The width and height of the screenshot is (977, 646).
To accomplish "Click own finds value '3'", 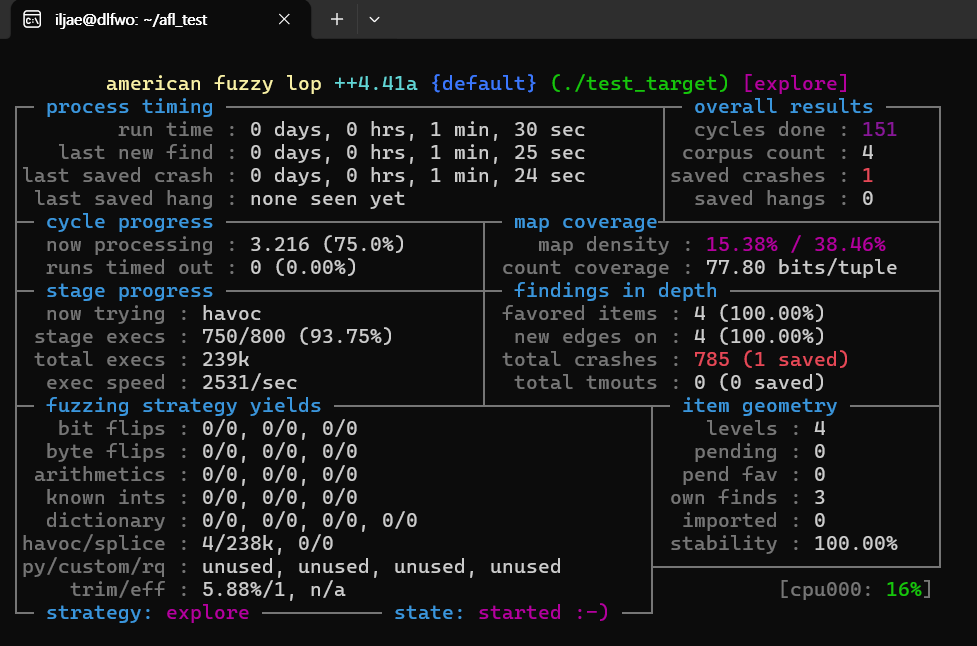I will (x=819, y=498).
